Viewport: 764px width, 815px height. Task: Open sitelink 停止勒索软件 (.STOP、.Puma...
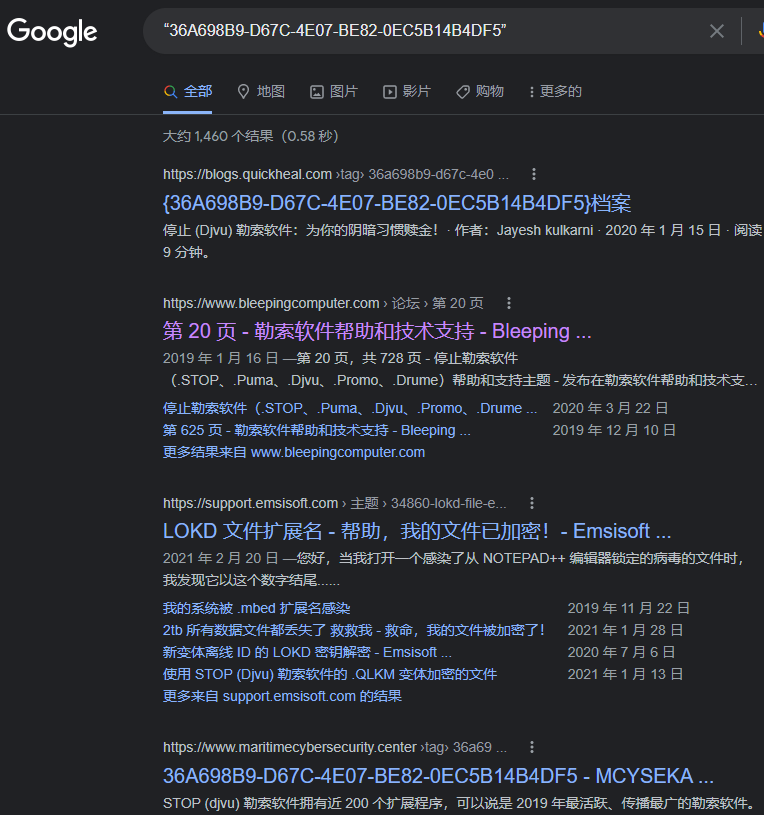(350, 409)
